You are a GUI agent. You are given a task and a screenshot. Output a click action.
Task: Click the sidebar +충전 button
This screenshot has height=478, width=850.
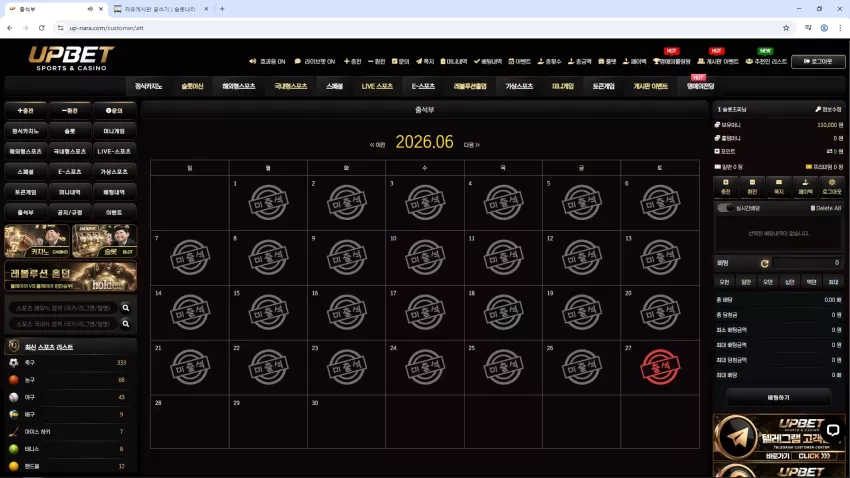point(25,111)
